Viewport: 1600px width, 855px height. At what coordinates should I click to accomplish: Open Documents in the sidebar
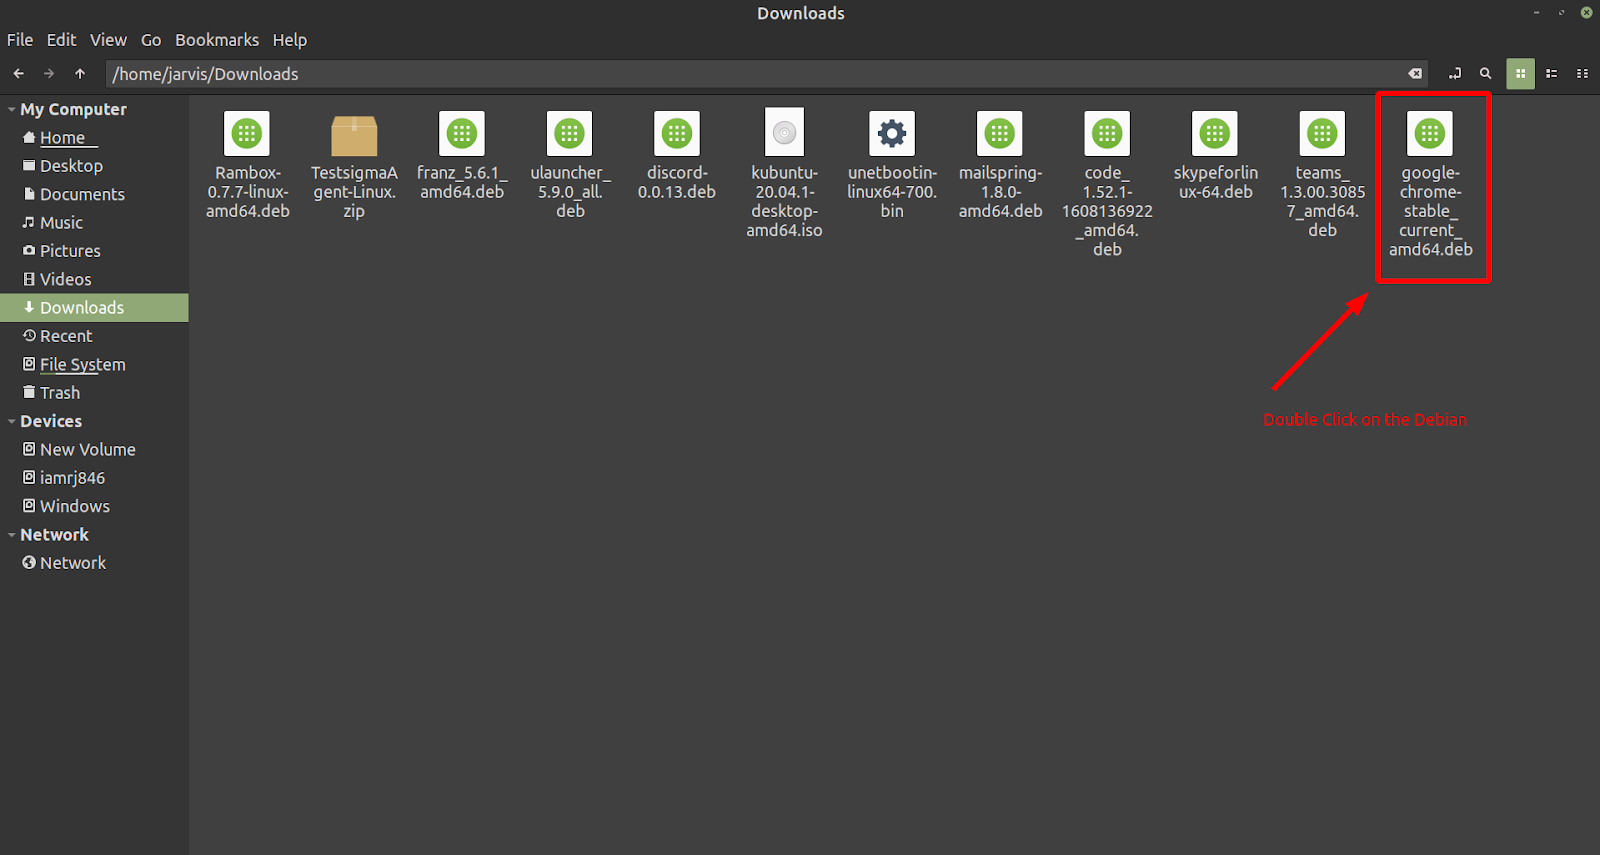pyautogui.click(x=82, y=194)
